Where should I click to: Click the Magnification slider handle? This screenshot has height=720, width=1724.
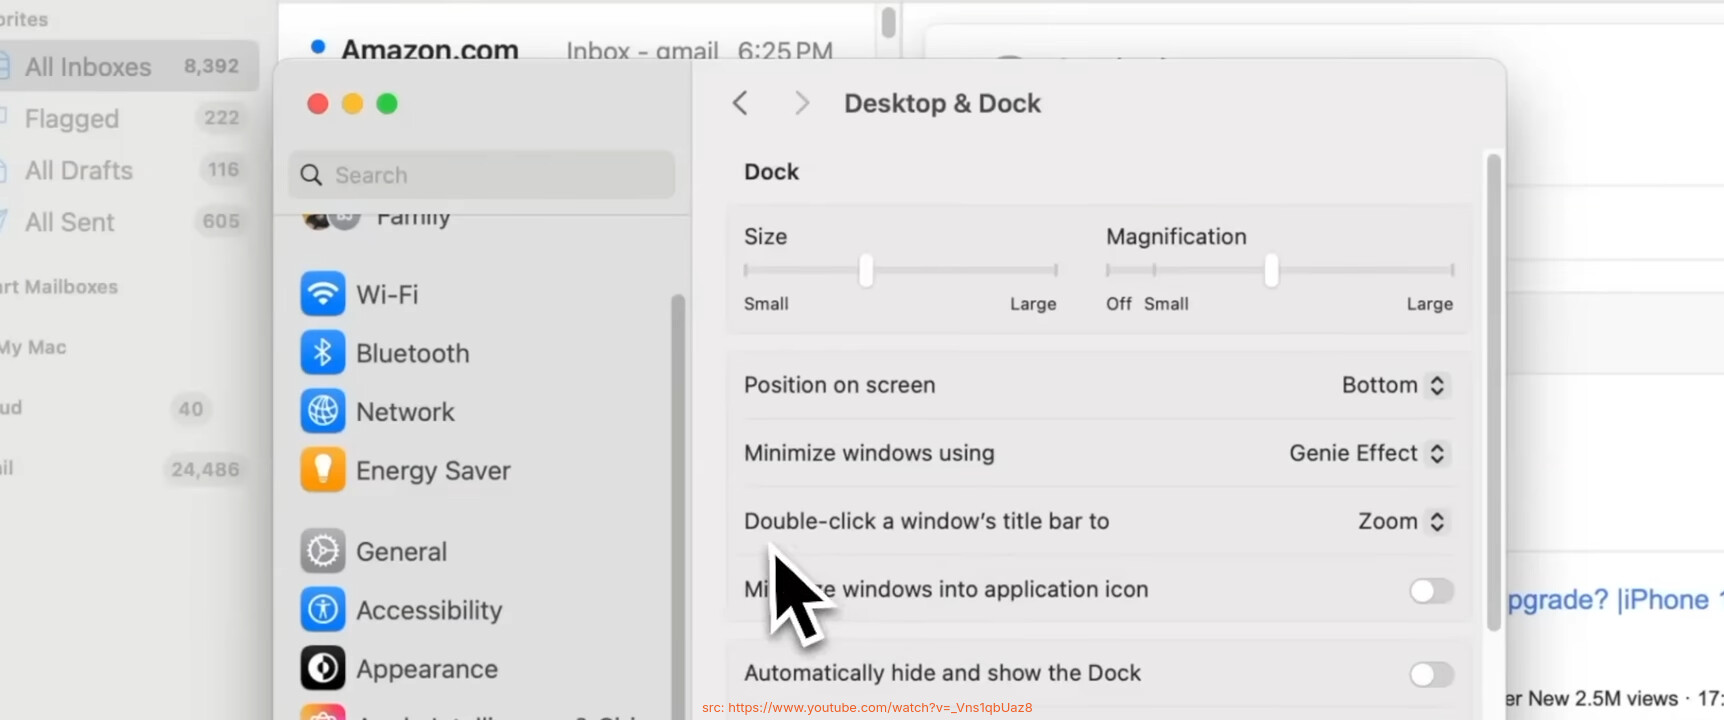point(1271,270)
